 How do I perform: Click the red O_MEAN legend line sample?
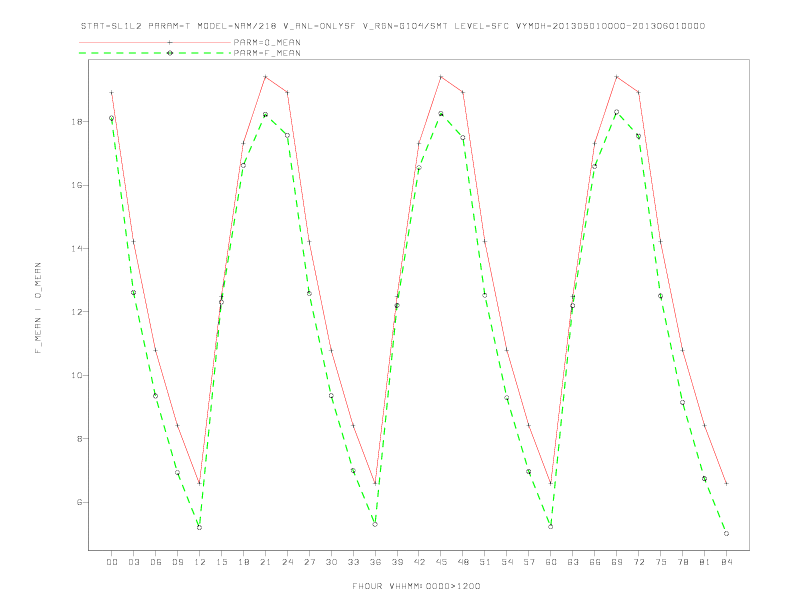click(x=155, y=42)
